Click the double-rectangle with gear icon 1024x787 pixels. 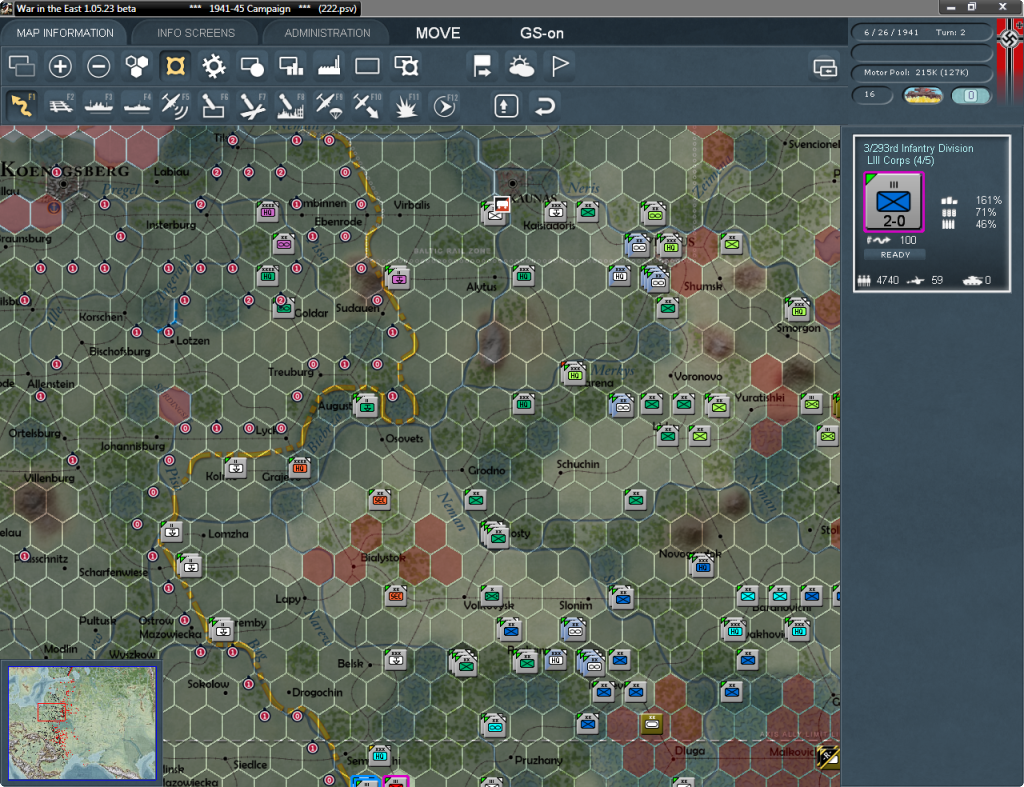(x=406, y=66)
